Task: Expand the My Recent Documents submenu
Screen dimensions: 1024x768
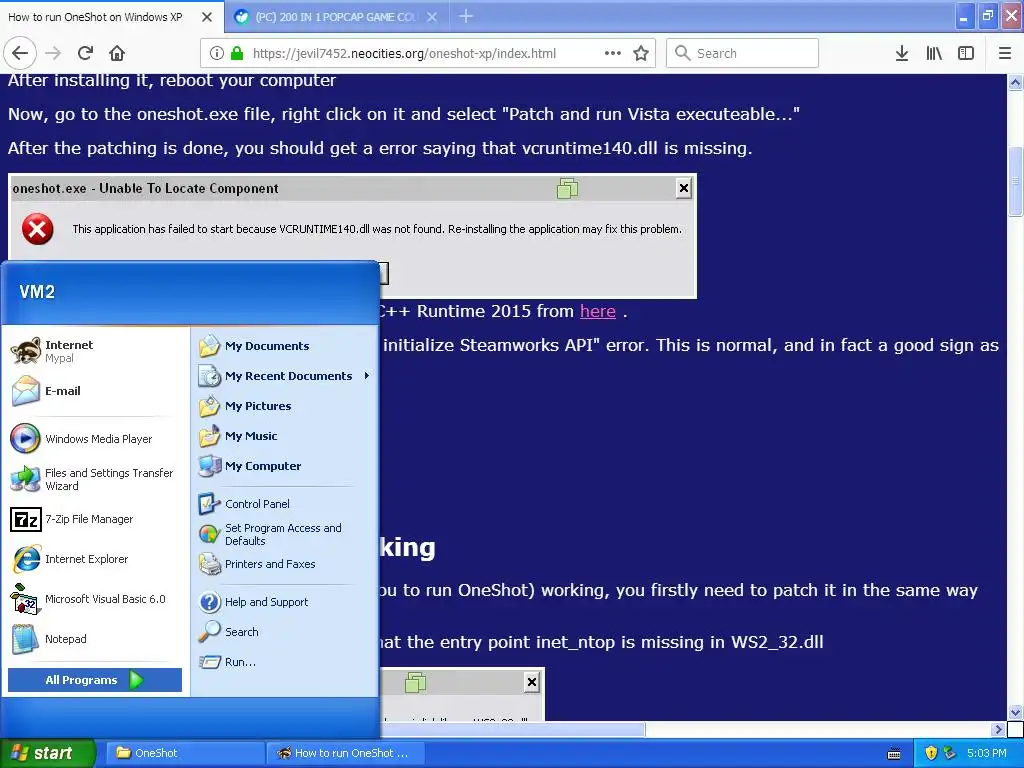Action: [284, 376]
